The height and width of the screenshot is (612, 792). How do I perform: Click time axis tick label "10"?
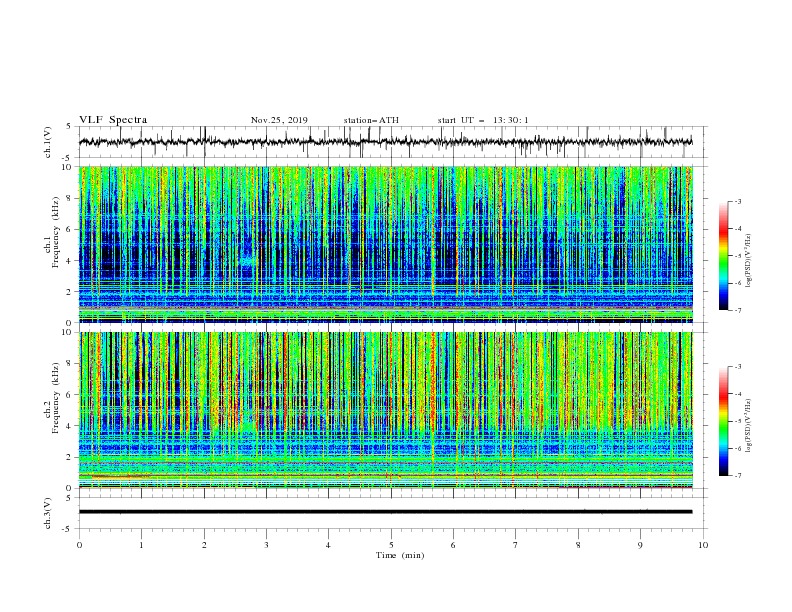click(703, 545)
